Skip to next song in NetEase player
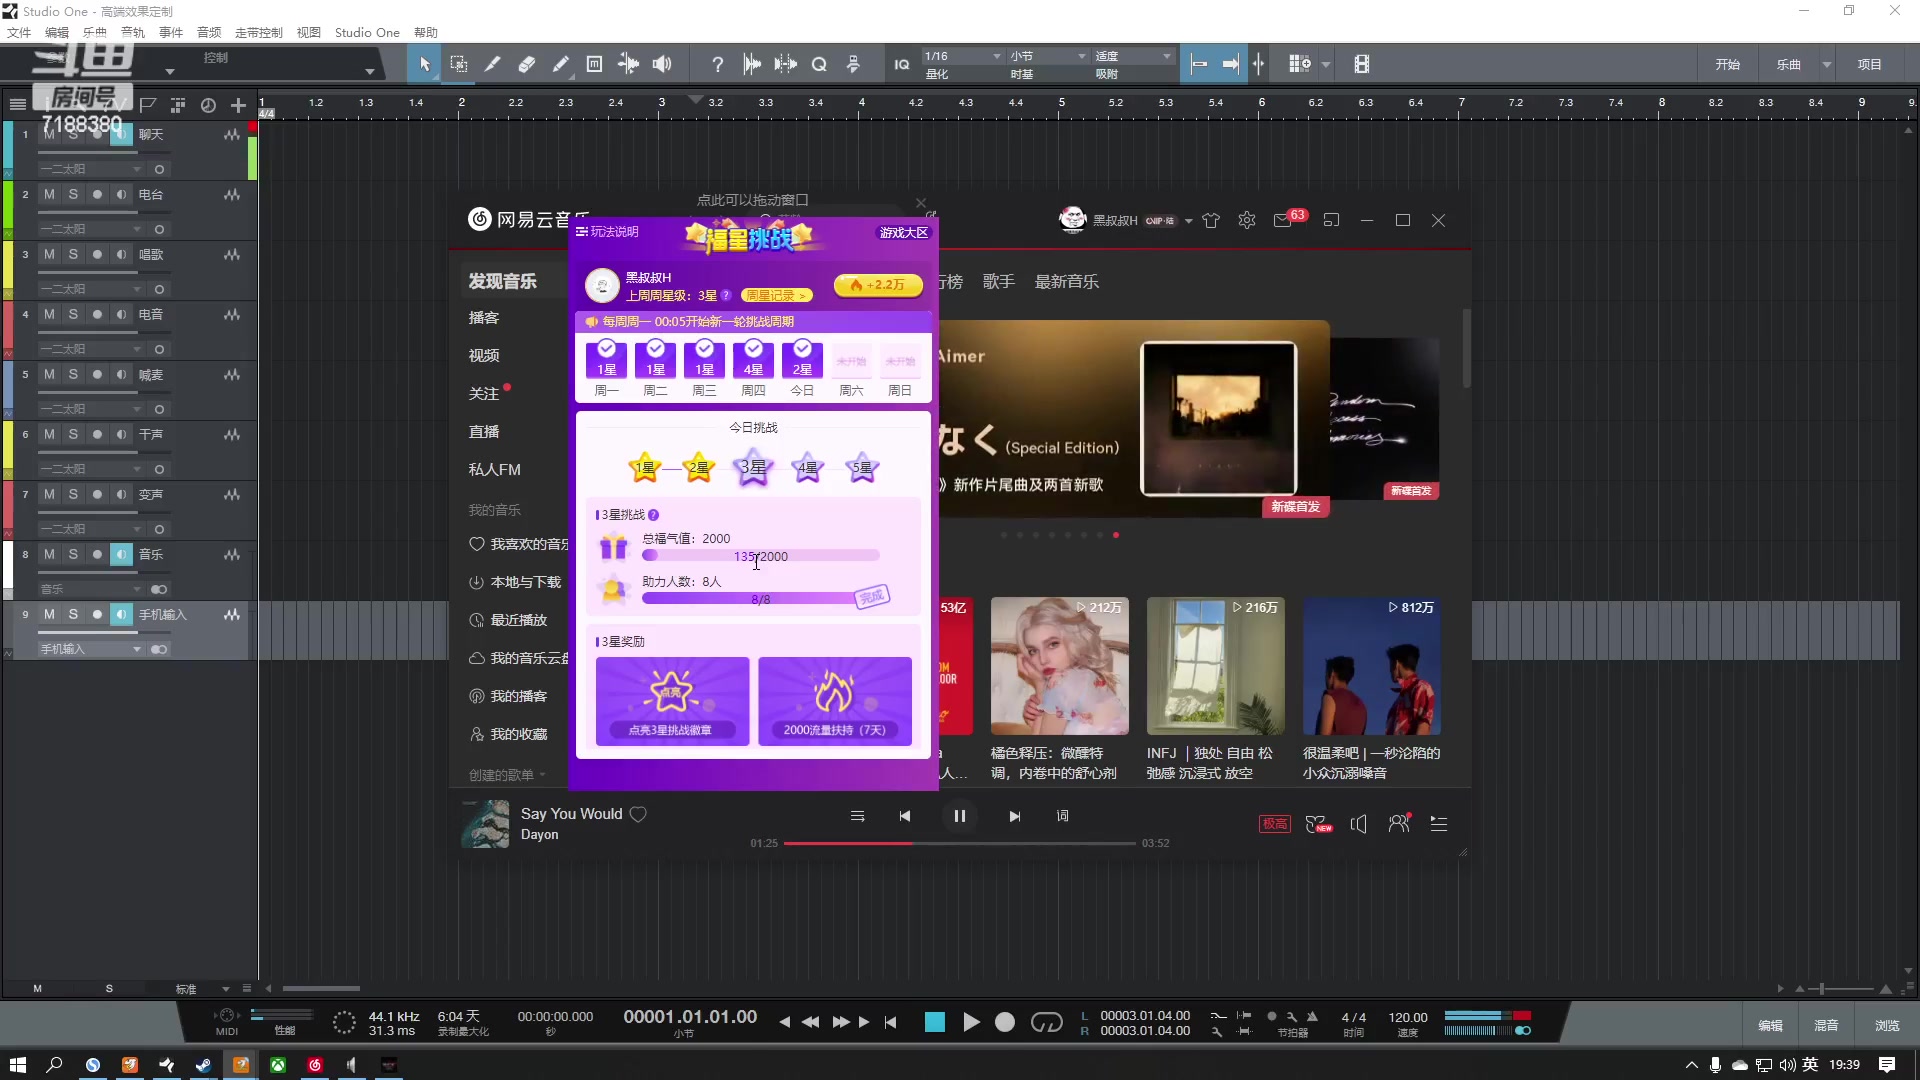Screen dimensions: 1920x1080 click(x=1014, y=816)
